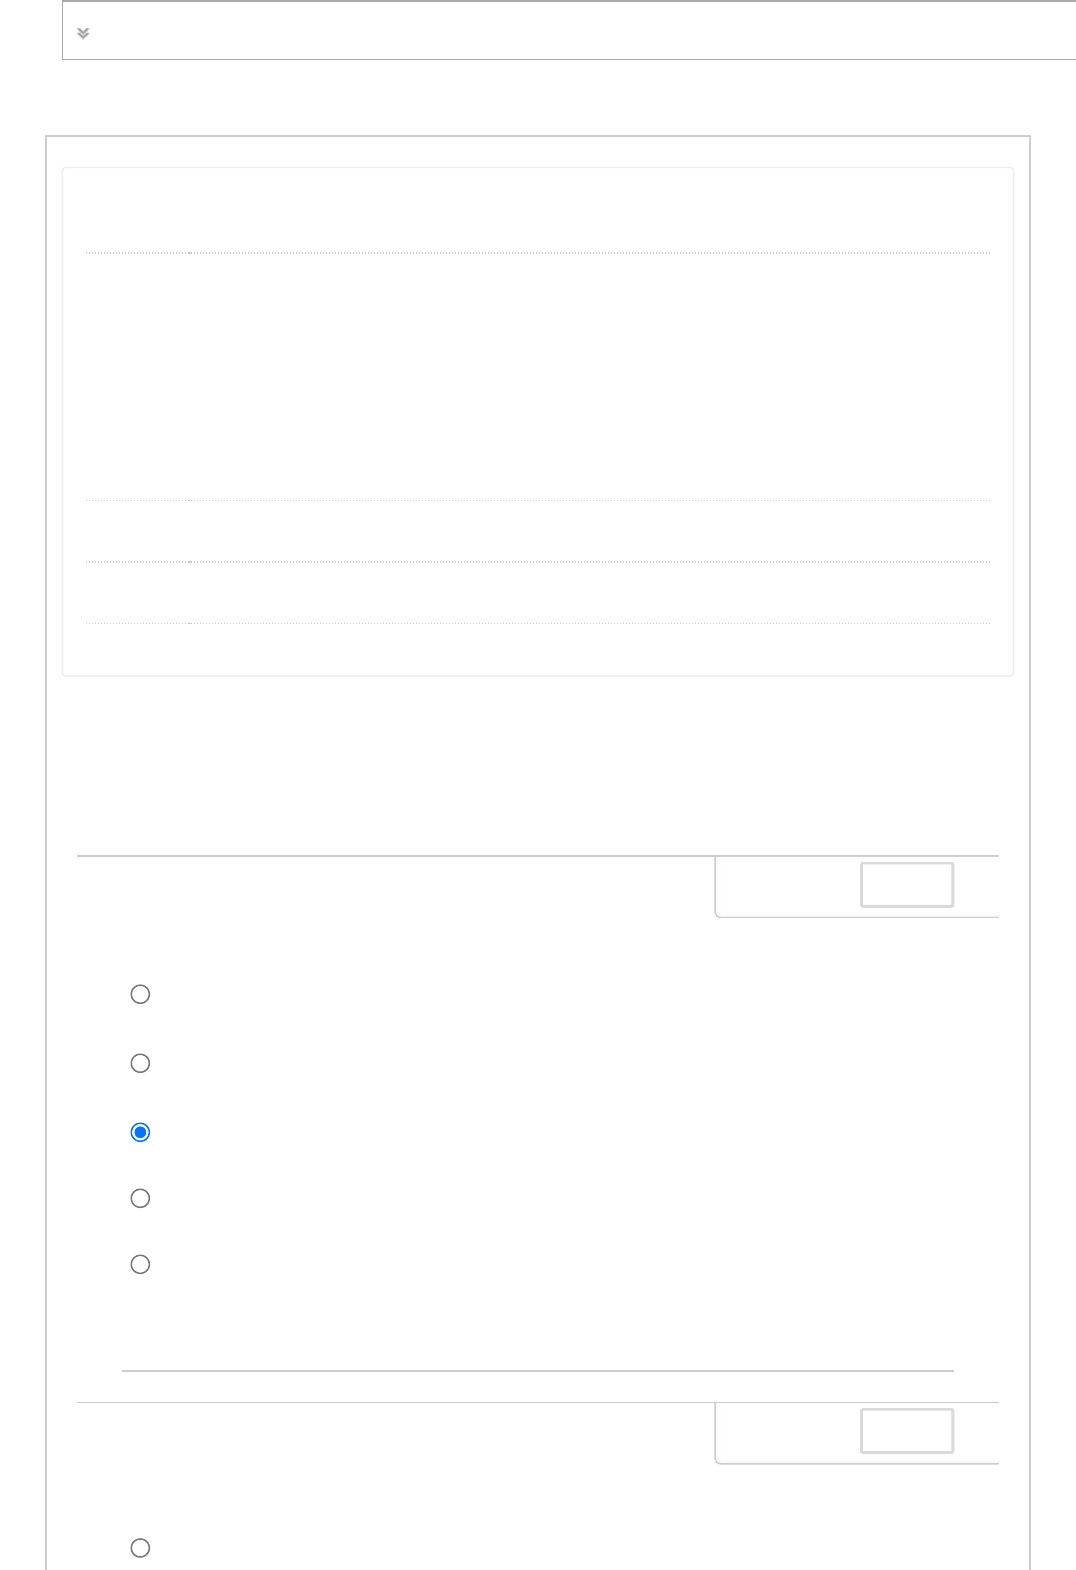Click the second question's heading area
1076x1570 pixels.
(x=395, y=1433)
